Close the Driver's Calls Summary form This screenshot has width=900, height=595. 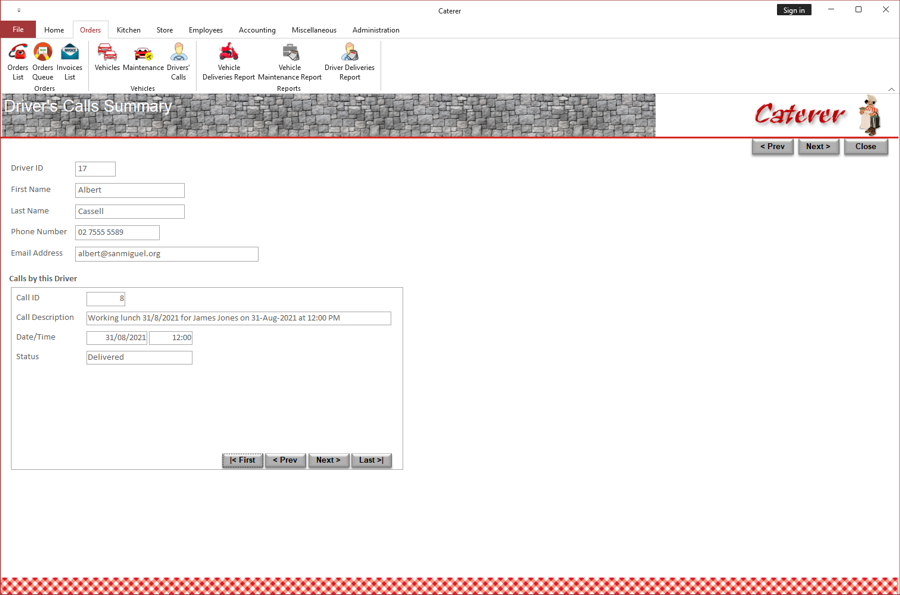coord(866,147)
